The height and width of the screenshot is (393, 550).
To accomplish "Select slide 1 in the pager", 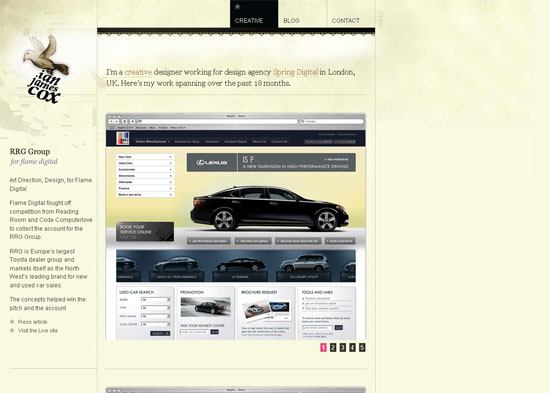I will point(323,347).
